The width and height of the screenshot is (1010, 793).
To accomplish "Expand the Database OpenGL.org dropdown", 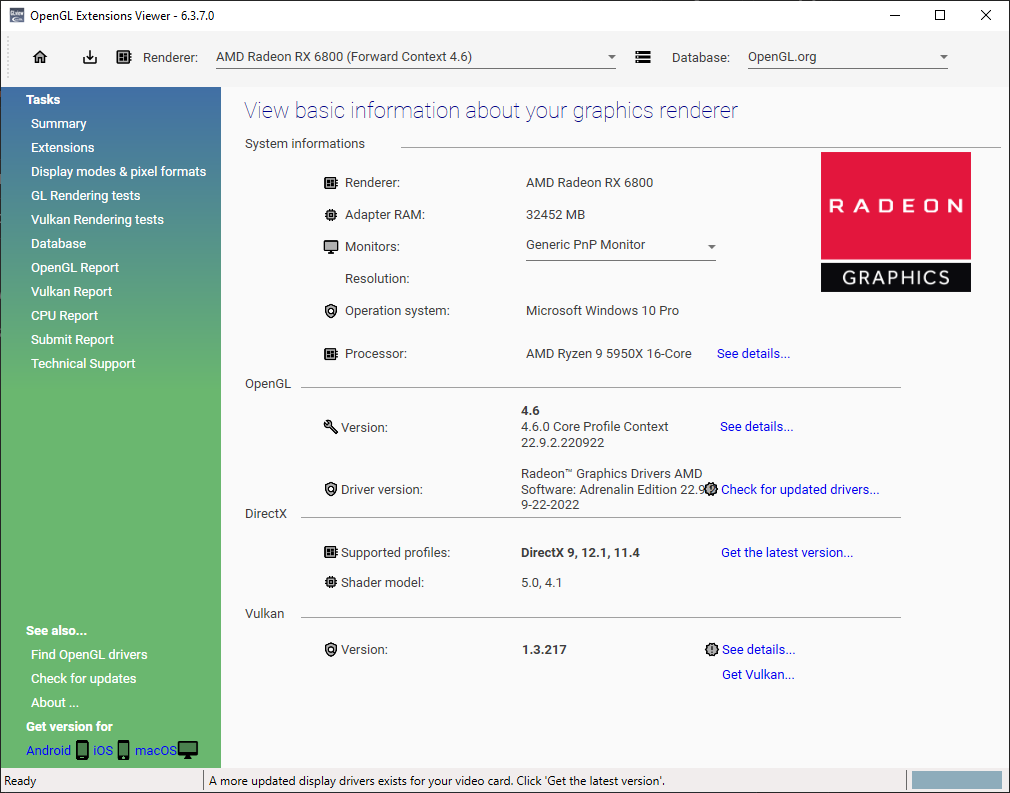I will tap(848, 57).
